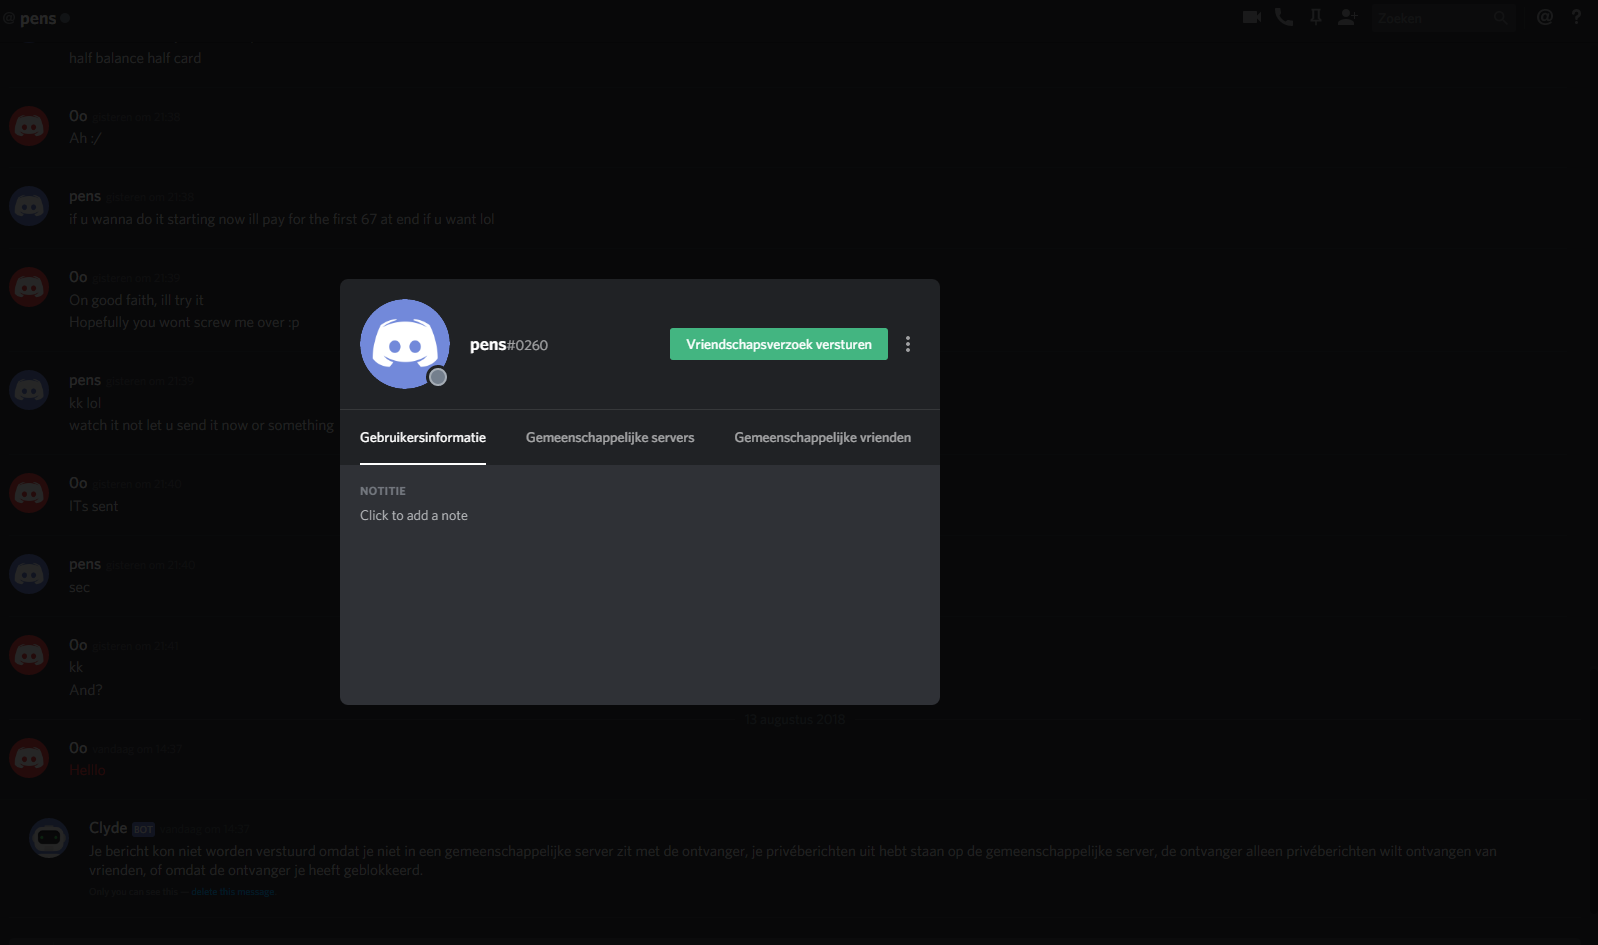Switch to Gemeenschappelijke vrienden tab

823,438
